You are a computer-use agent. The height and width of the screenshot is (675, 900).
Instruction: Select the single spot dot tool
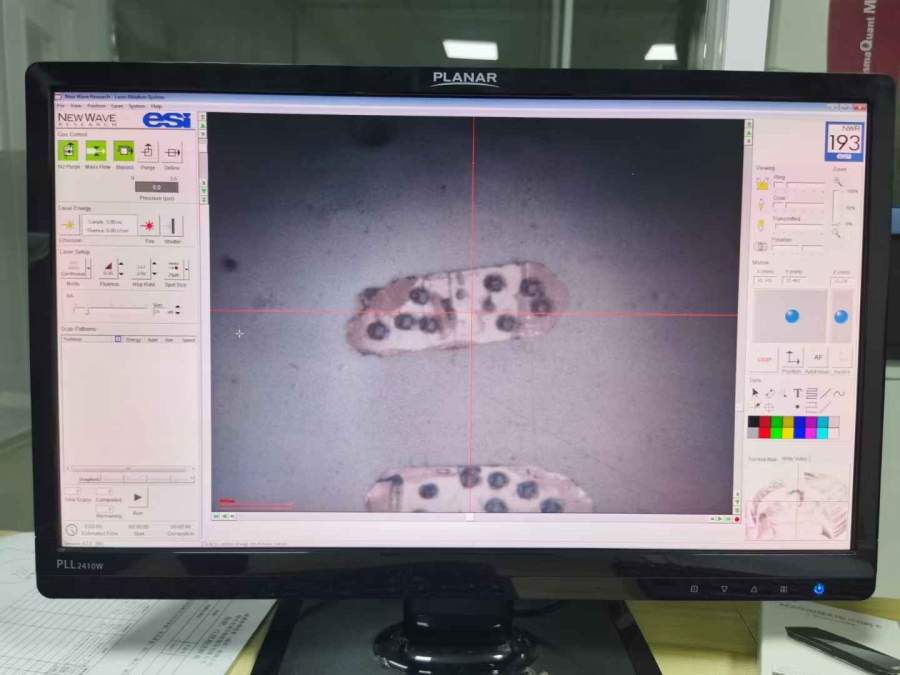pyautogui.click(x=797, y=407)
